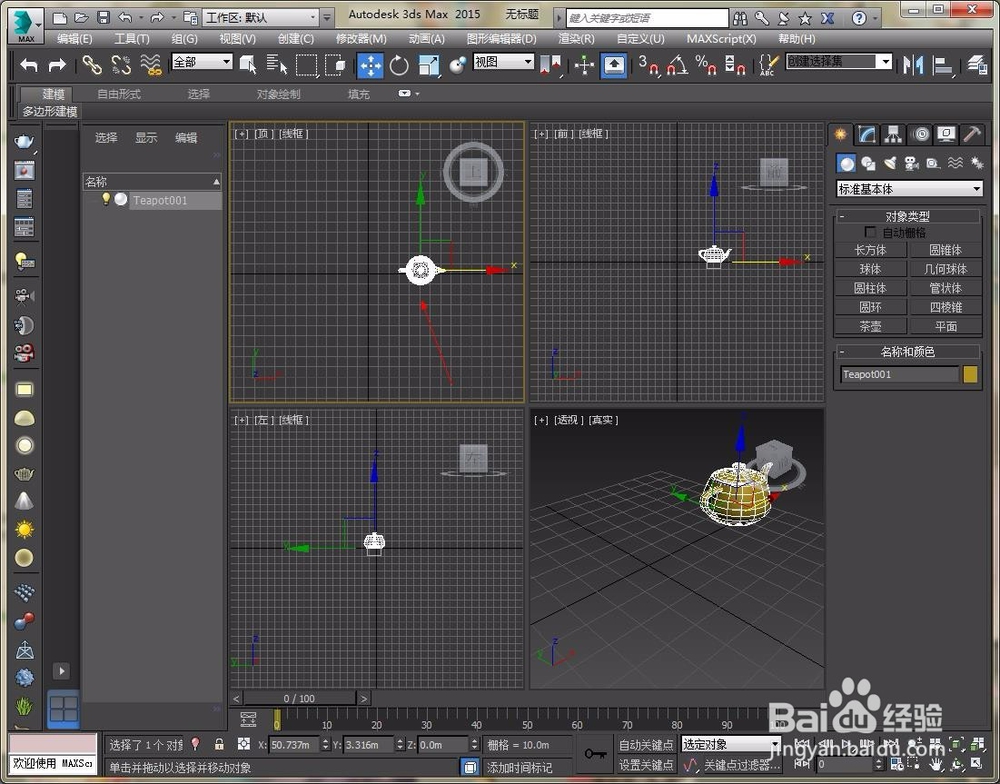Screen dimensions: 1000x784
Task: Click the application MAX logo button
Action: 26,26
